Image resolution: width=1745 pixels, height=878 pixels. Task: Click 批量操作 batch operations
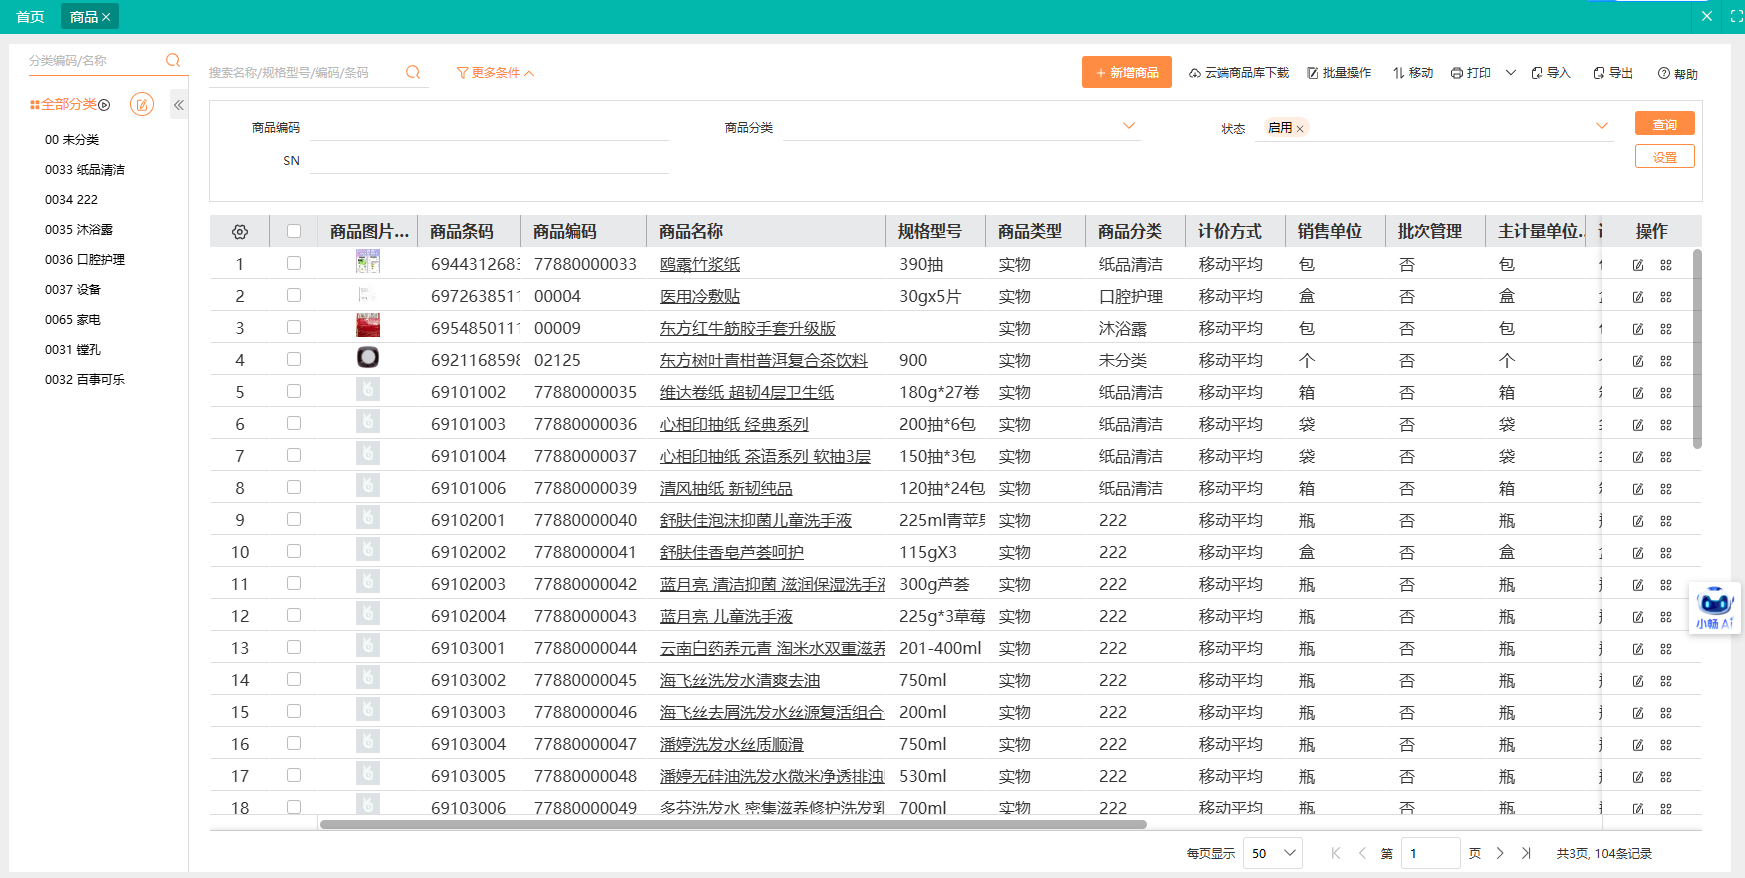click(1339, 73)
